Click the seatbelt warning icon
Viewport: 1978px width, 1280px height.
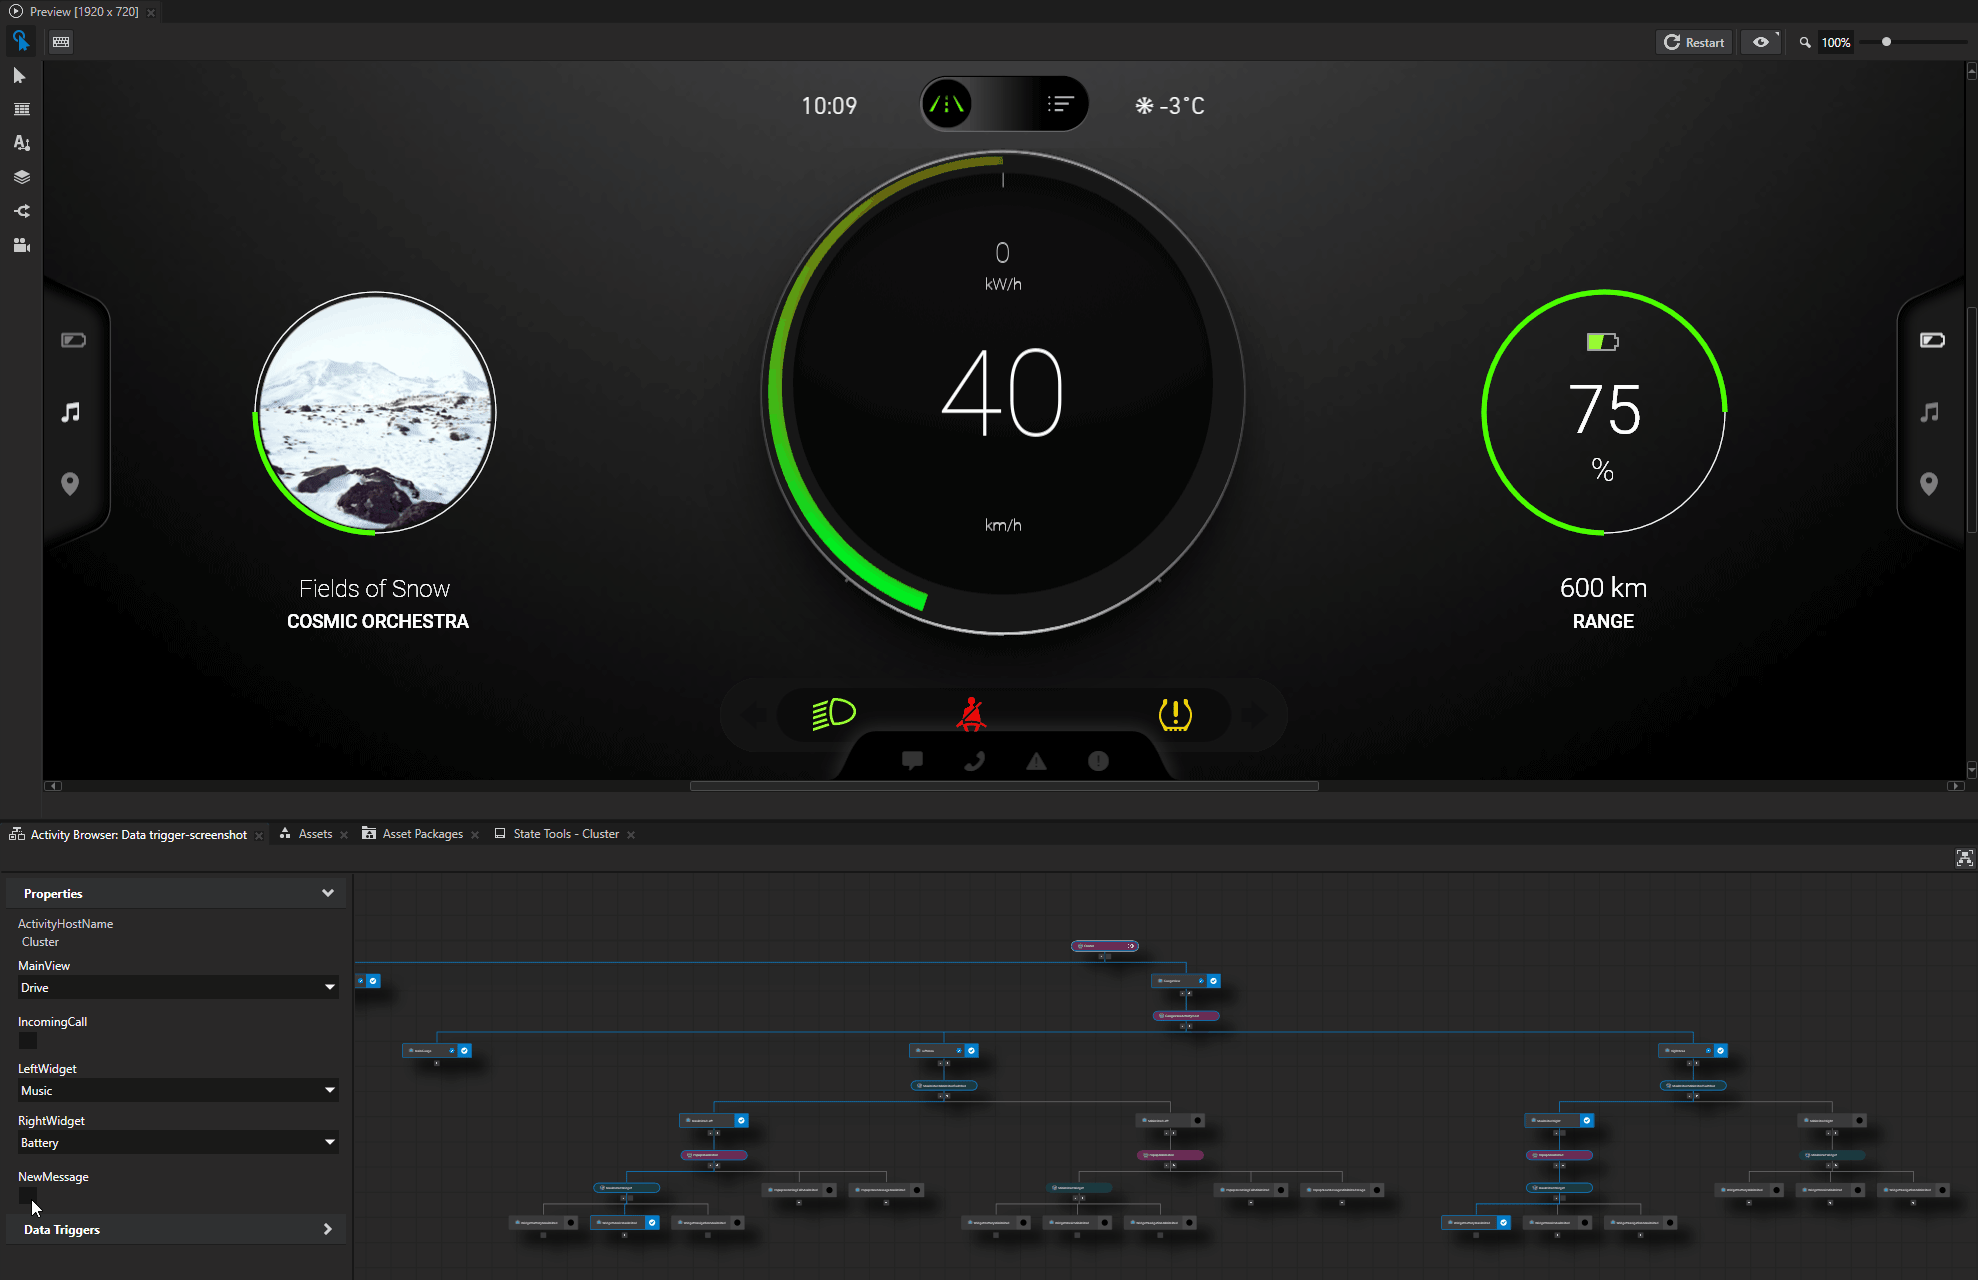click(975, 712)
